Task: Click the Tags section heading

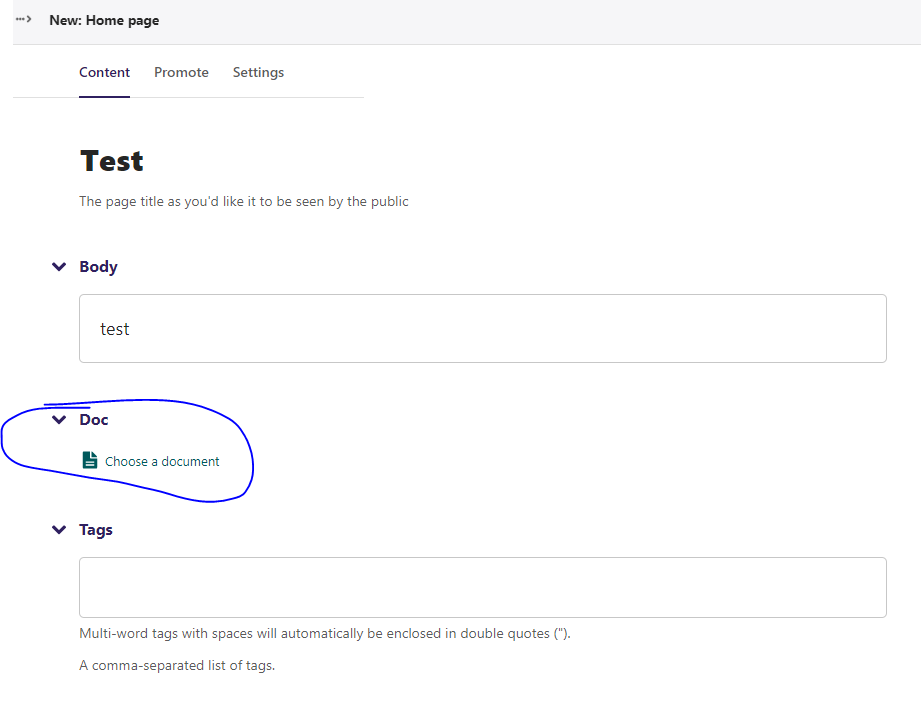Action: tap(96, 530)
